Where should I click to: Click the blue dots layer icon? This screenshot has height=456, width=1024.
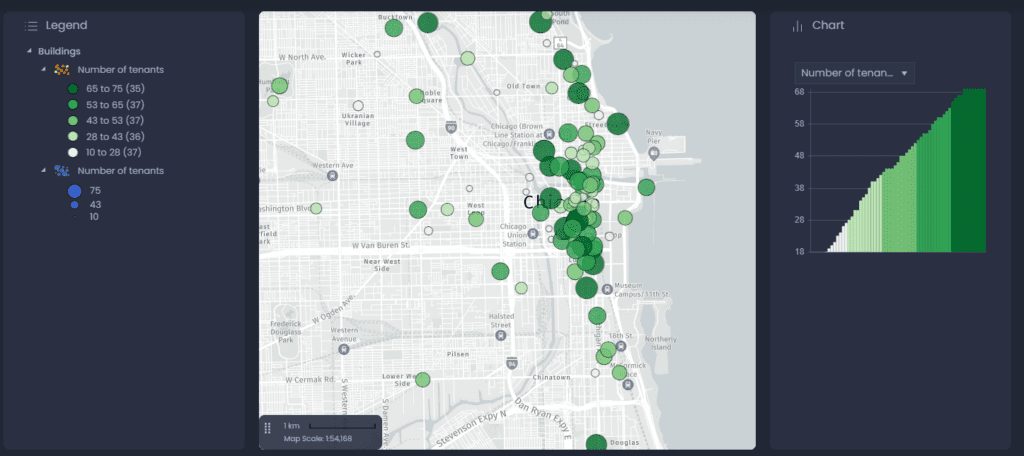coord(62,171)
